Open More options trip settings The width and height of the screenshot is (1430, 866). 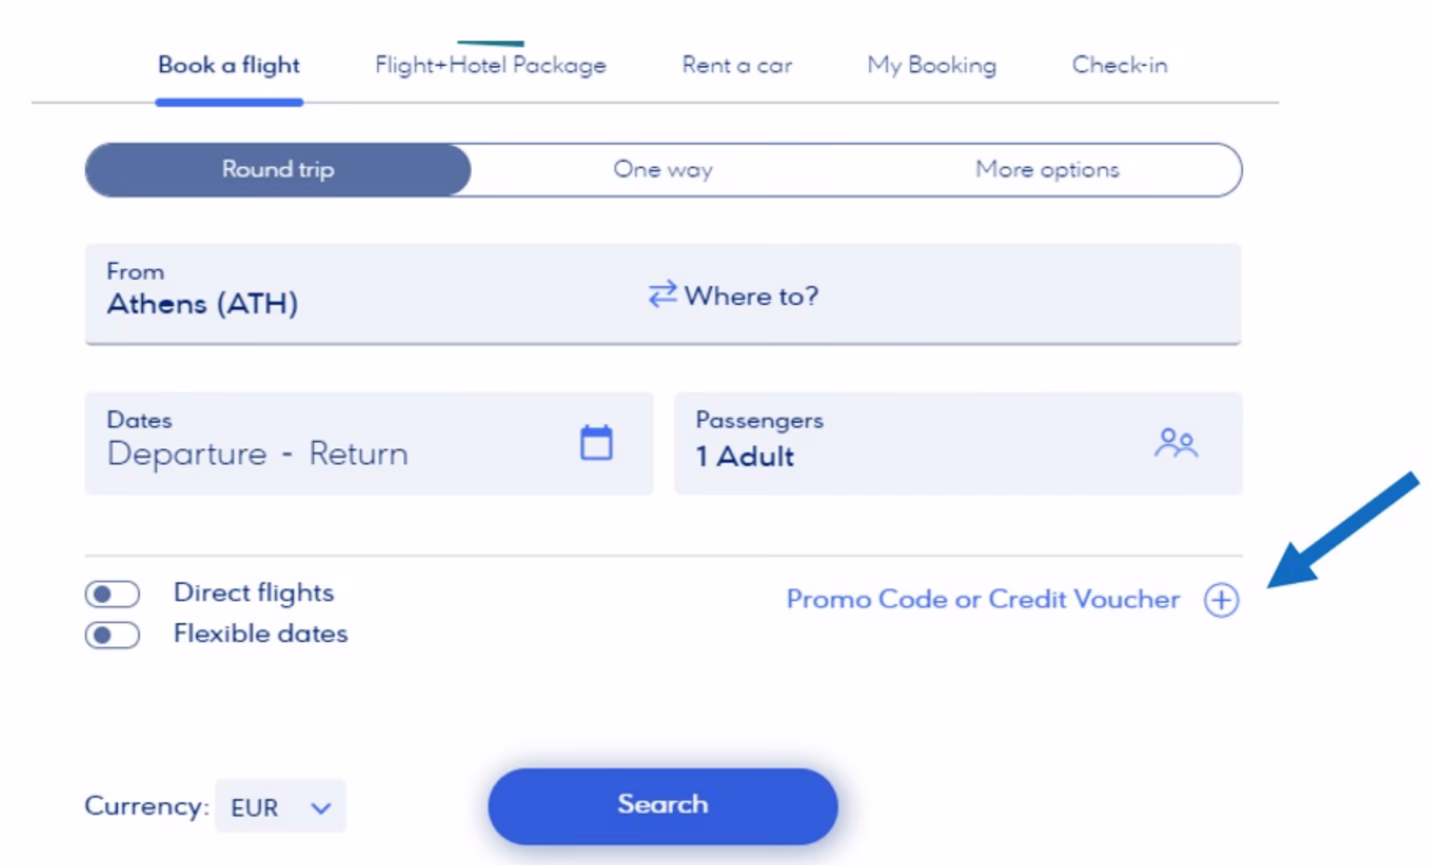click(1046, 169)
